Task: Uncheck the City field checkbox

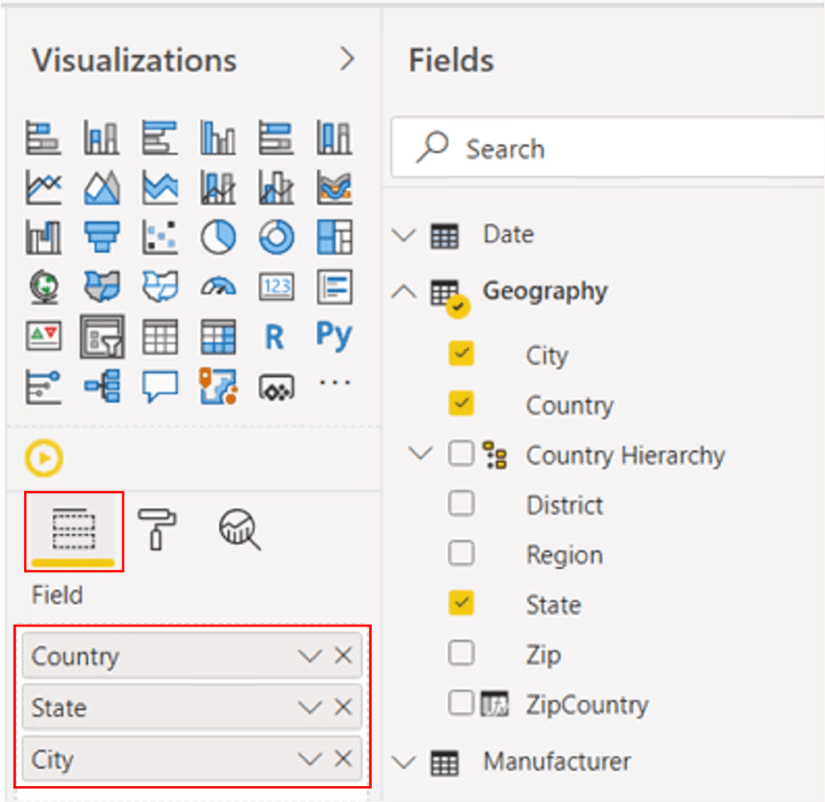Action: coord(461,354)
